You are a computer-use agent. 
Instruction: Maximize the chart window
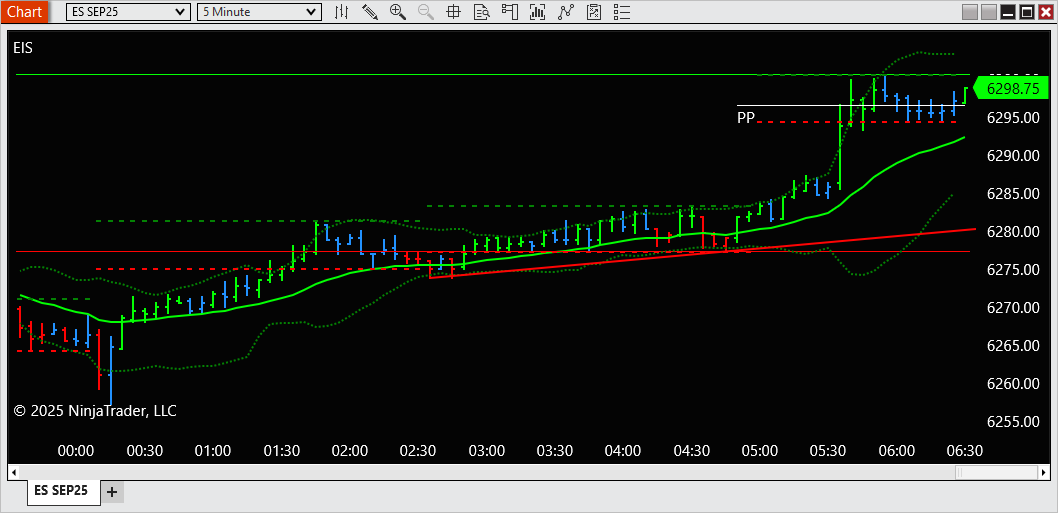pyautogui.click(x=1027, y=12)
